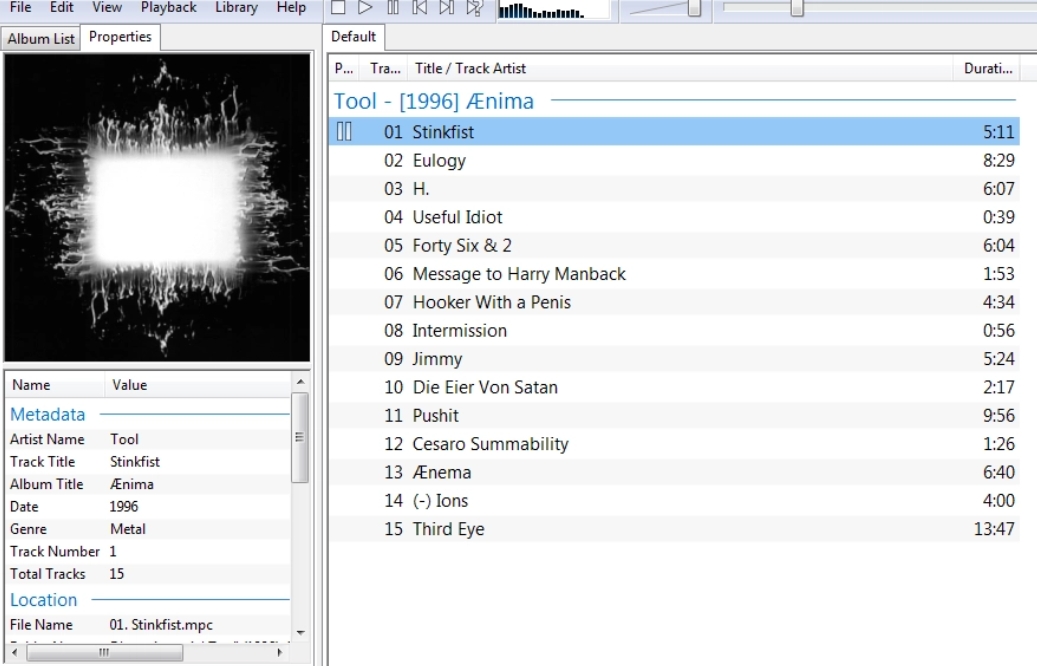Select track 14 (-) Ions
The height and width of the screenshot is (666, 1037).
coord(675,501)
